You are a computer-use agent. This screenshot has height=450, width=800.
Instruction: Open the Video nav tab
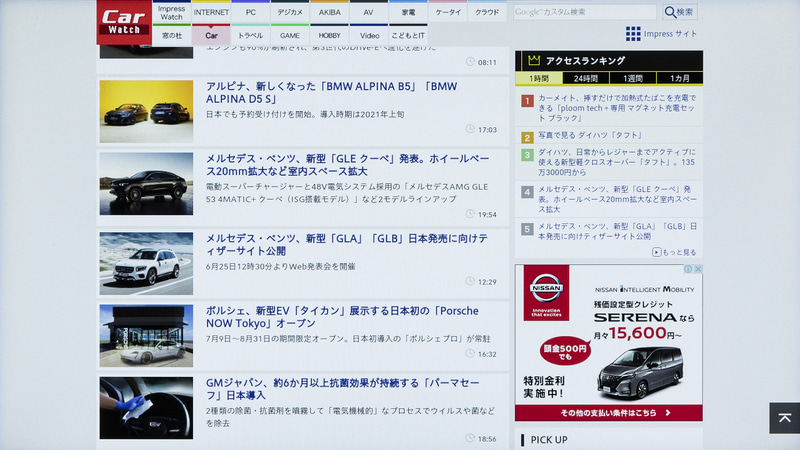[369, 35]
